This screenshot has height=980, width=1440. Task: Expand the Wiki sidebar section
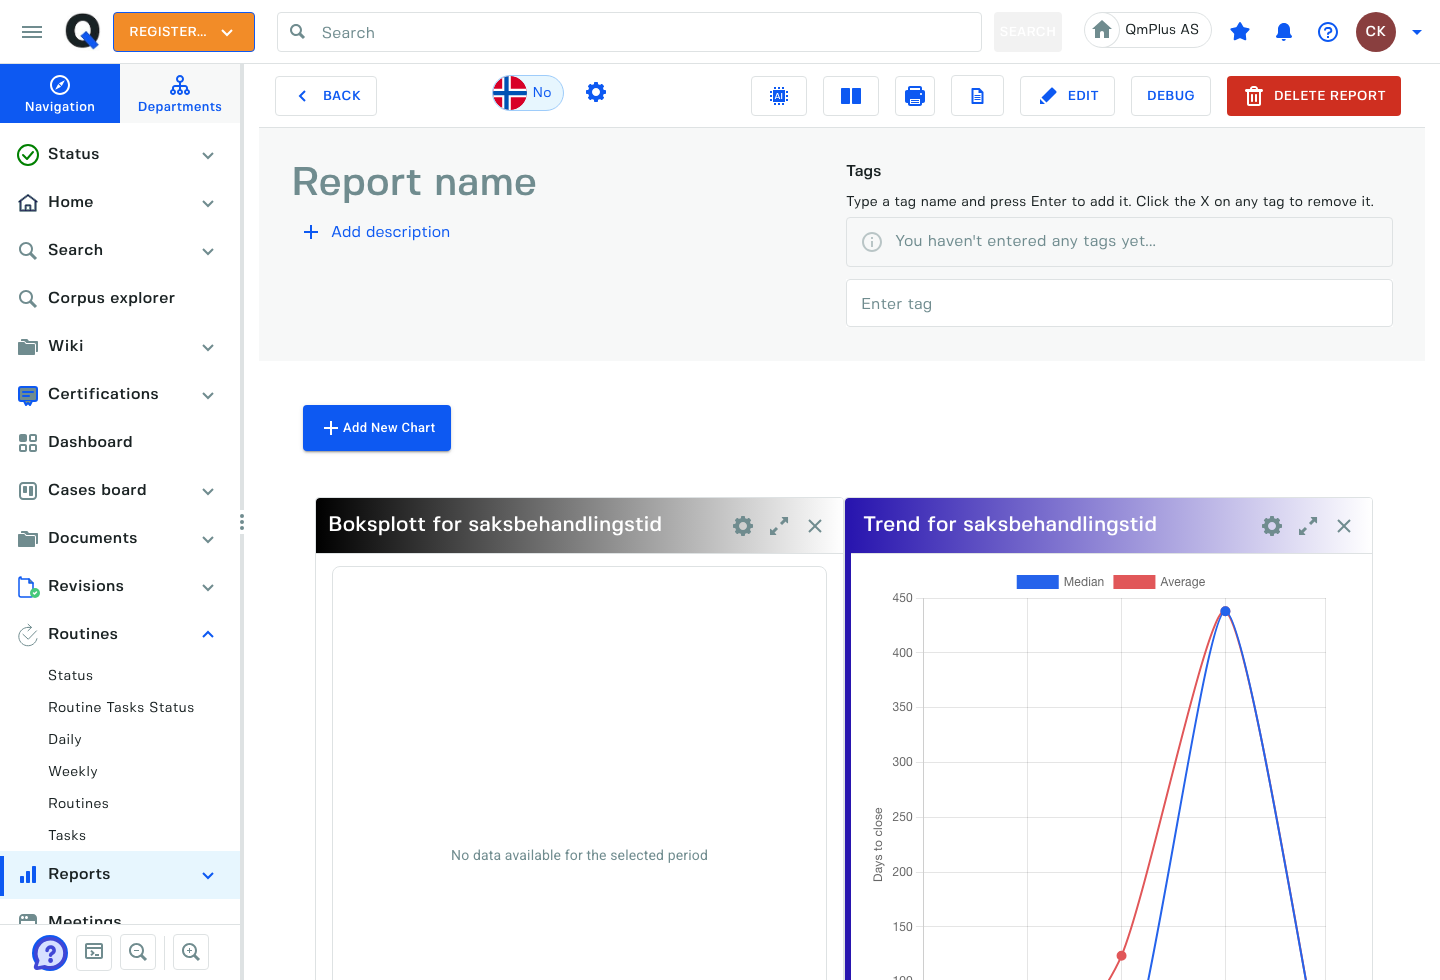coord(208,347)
